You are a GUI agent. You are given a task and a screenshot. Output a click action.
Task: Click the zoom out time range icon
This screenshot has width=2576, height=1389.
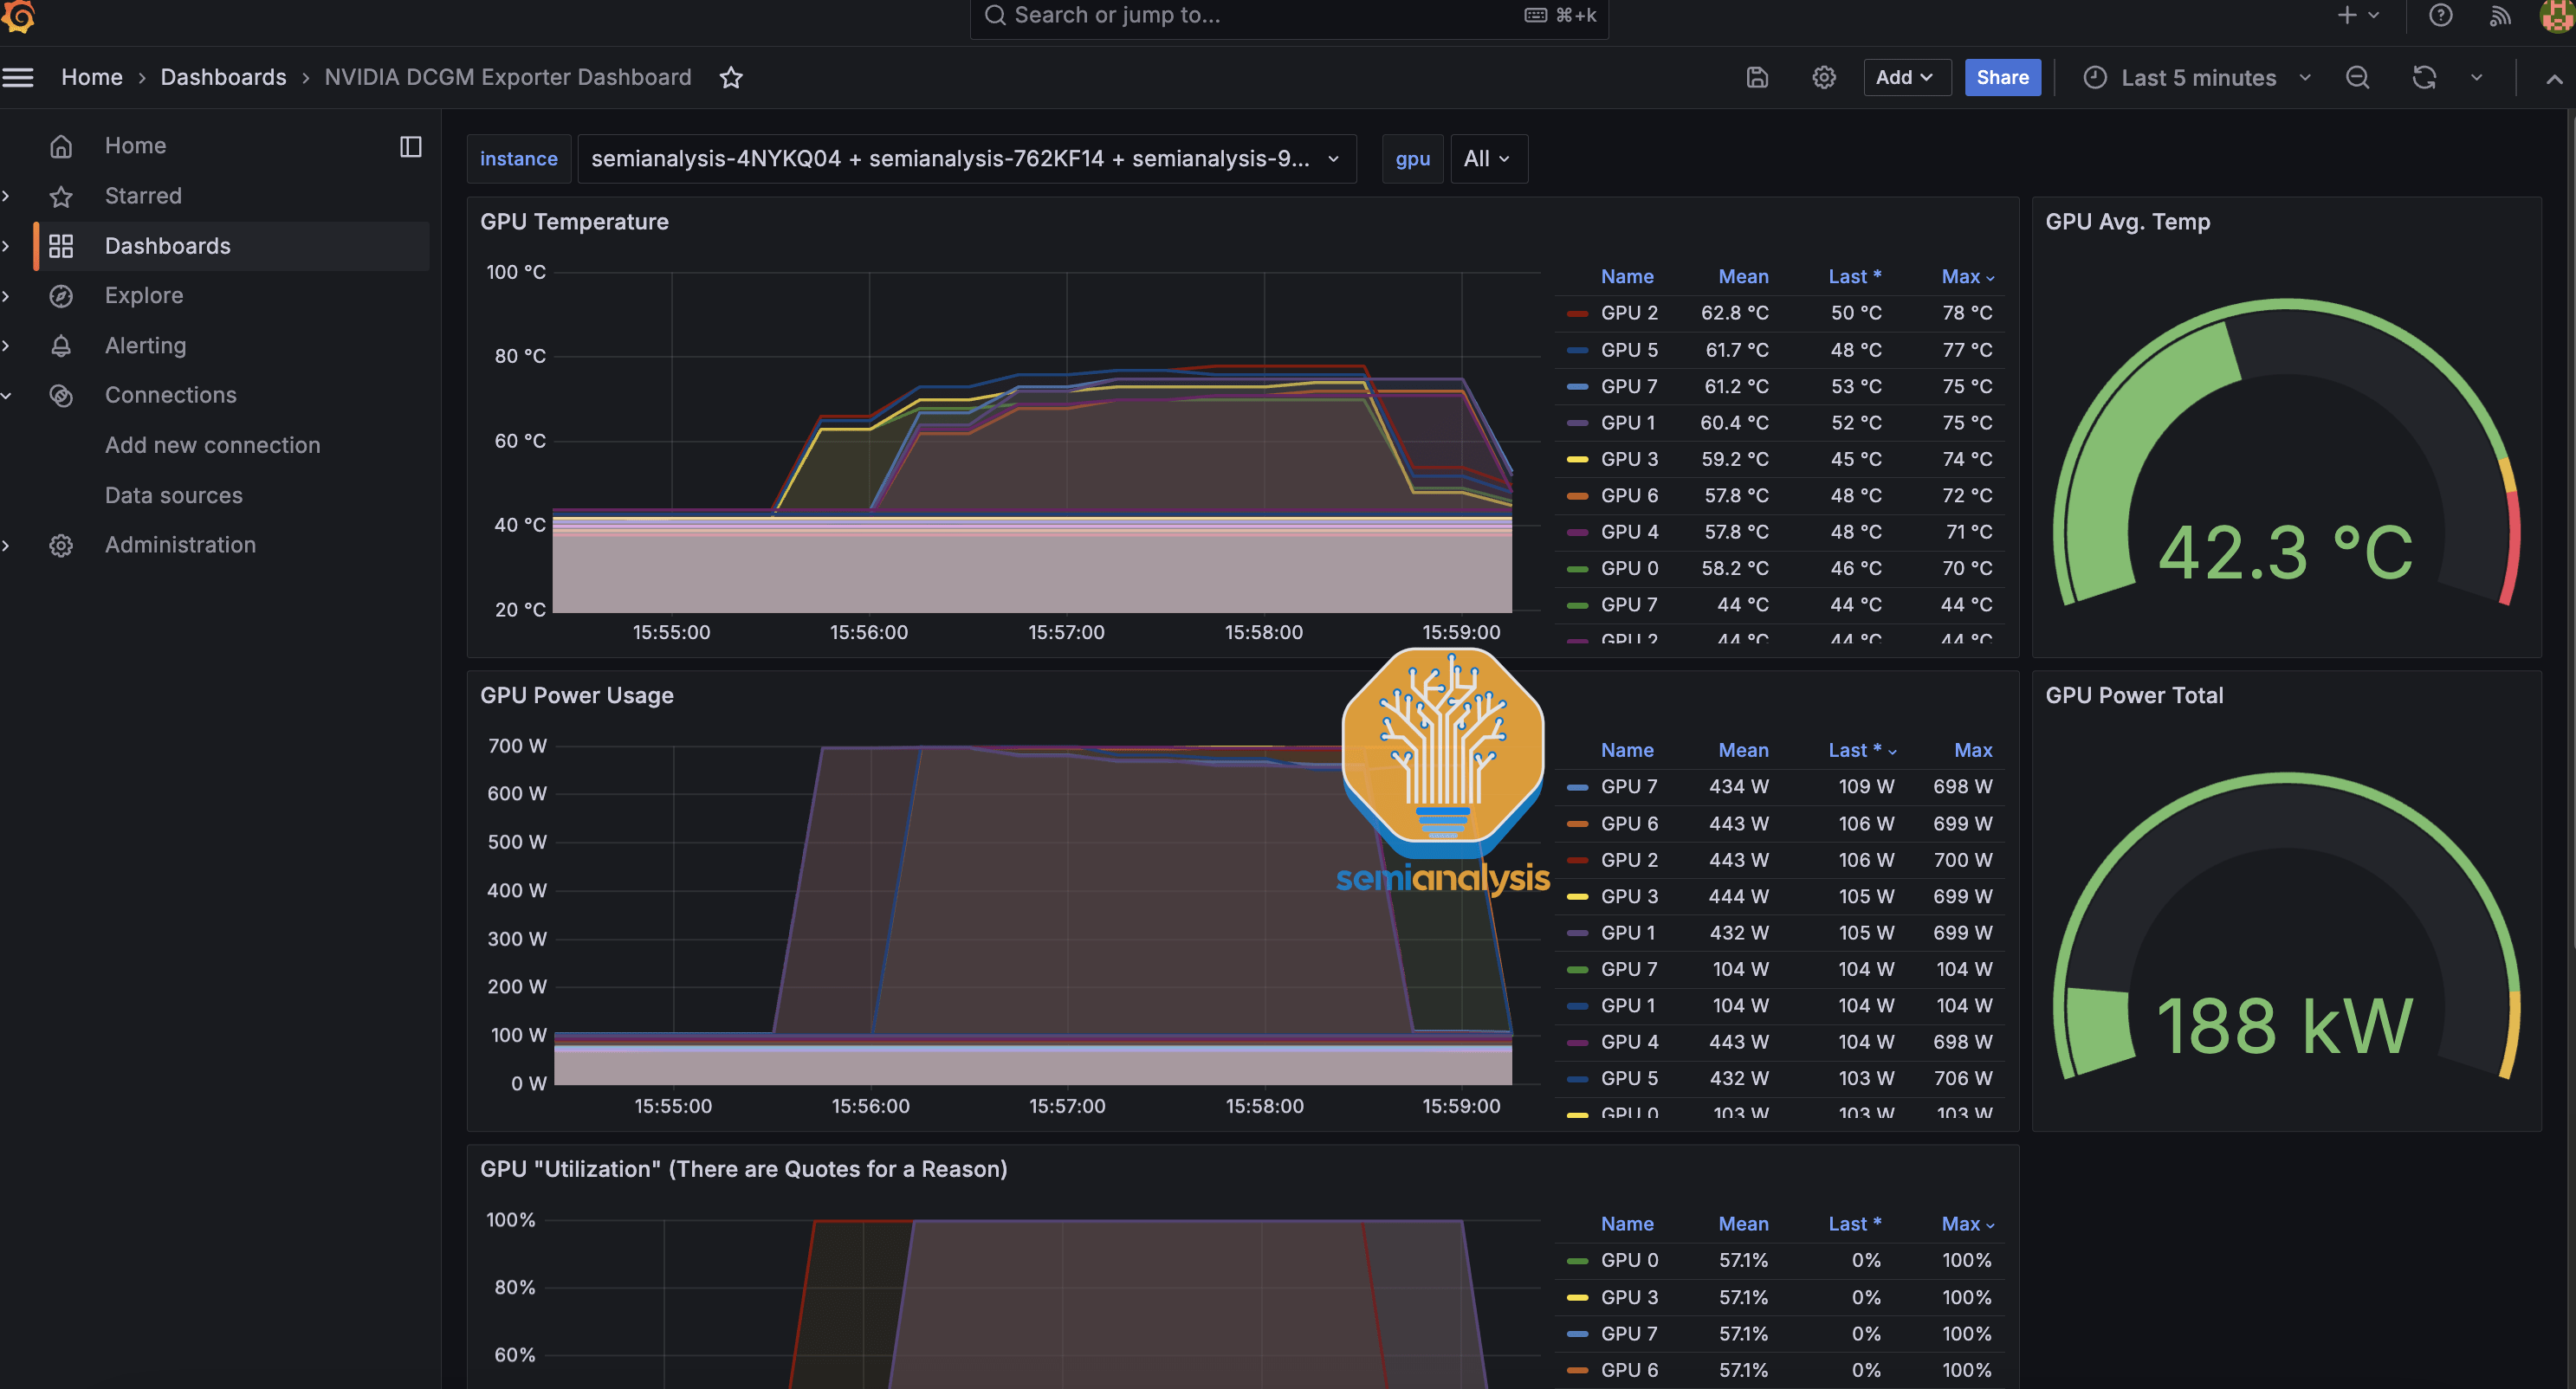pyautogui.click(x=2357, y=77)
